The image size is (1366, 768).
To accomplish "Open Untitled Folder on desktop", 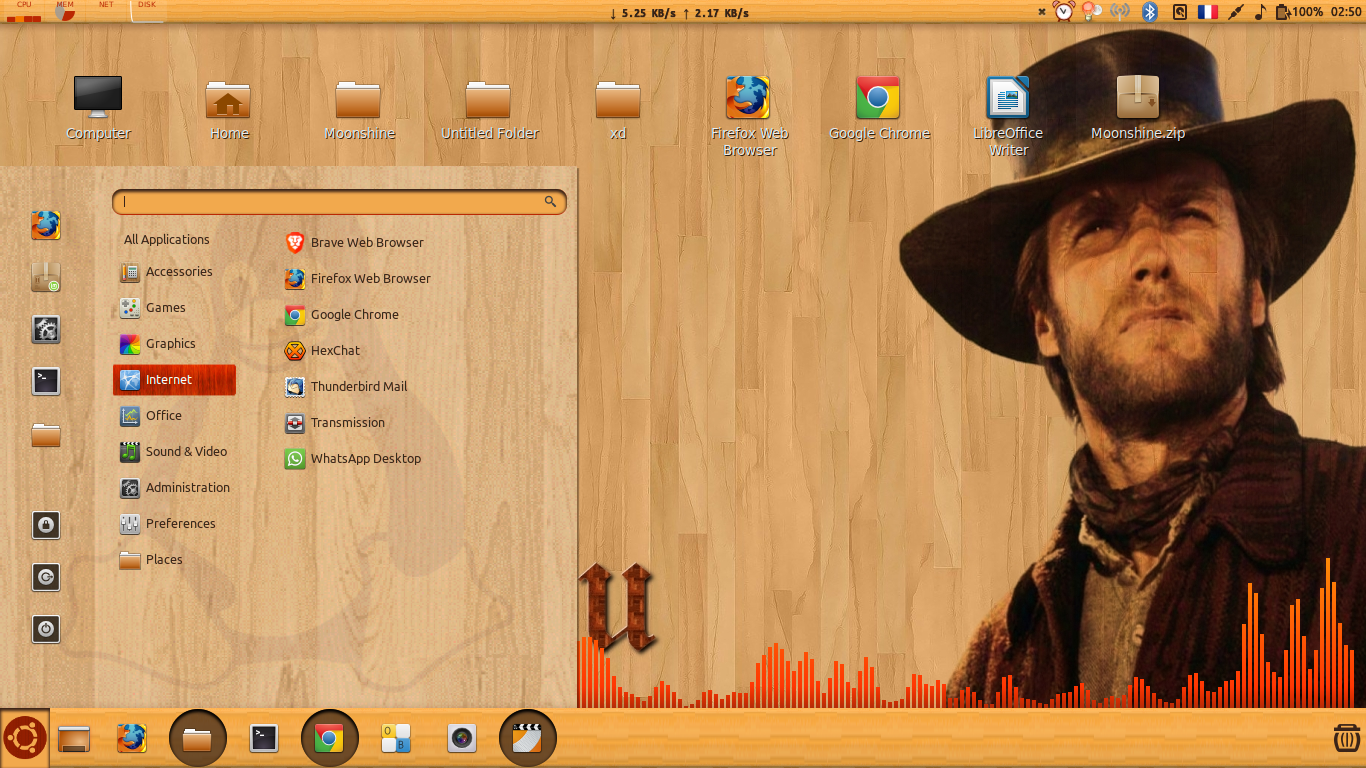I will coord(489,107).
